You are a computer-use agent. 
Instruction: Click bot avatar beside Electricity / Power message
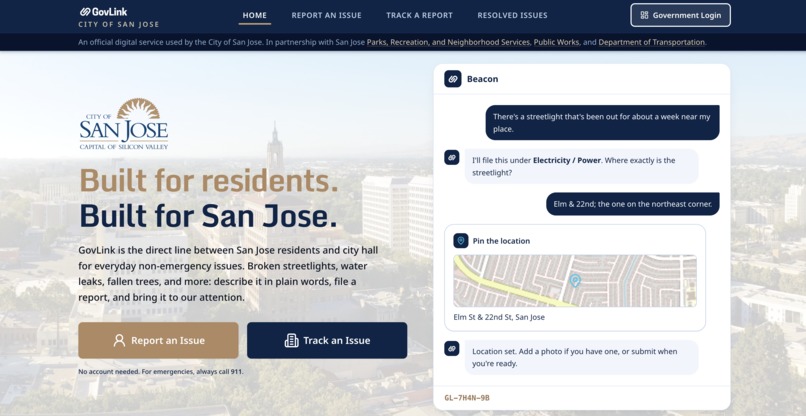pos(452,157)
